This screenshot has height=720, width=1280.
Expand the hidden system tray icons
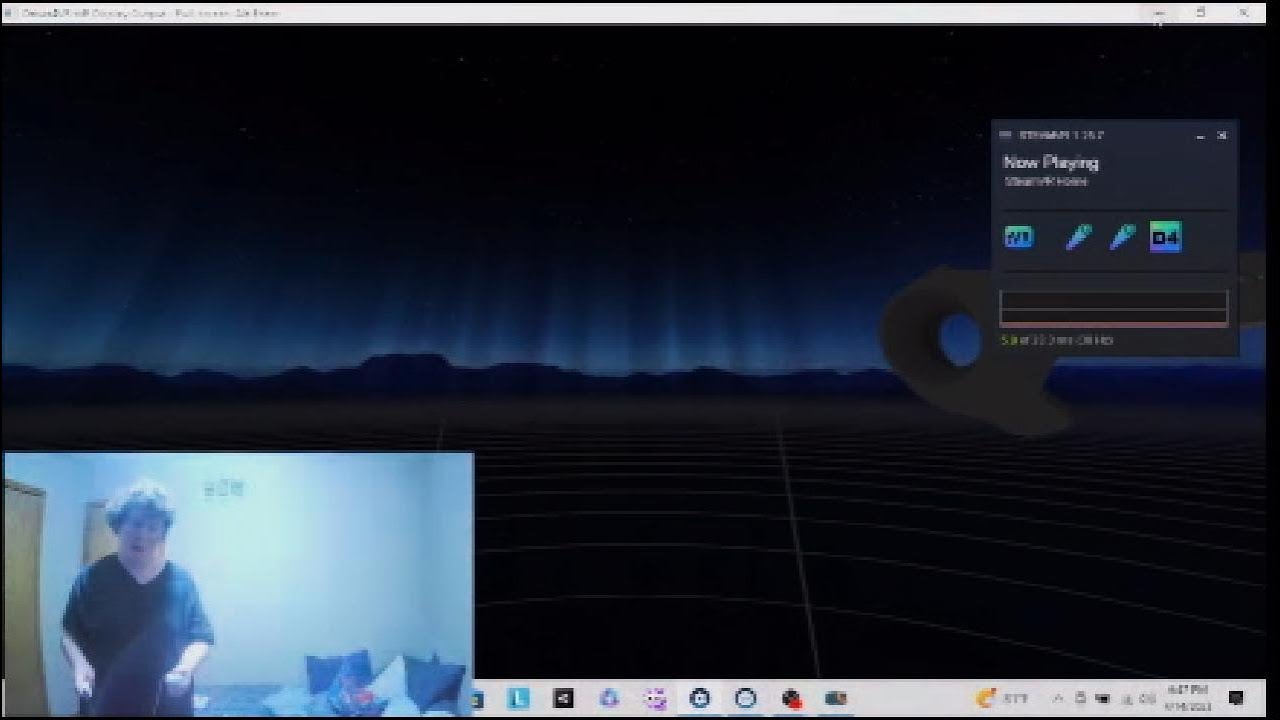(1058, 698)
